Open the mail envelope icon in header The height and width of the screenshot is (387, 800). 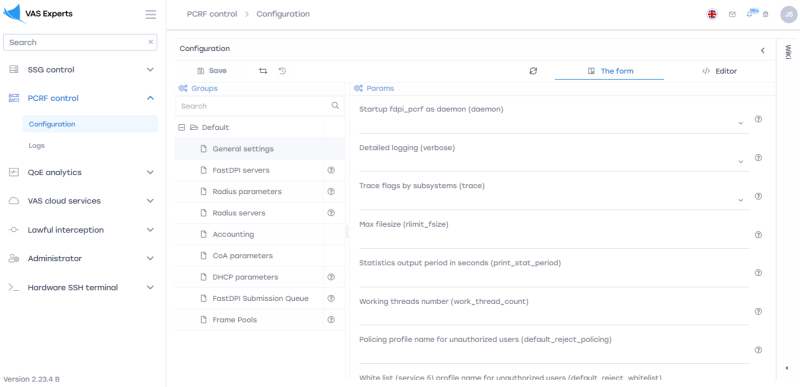click(x=732, y=14)
